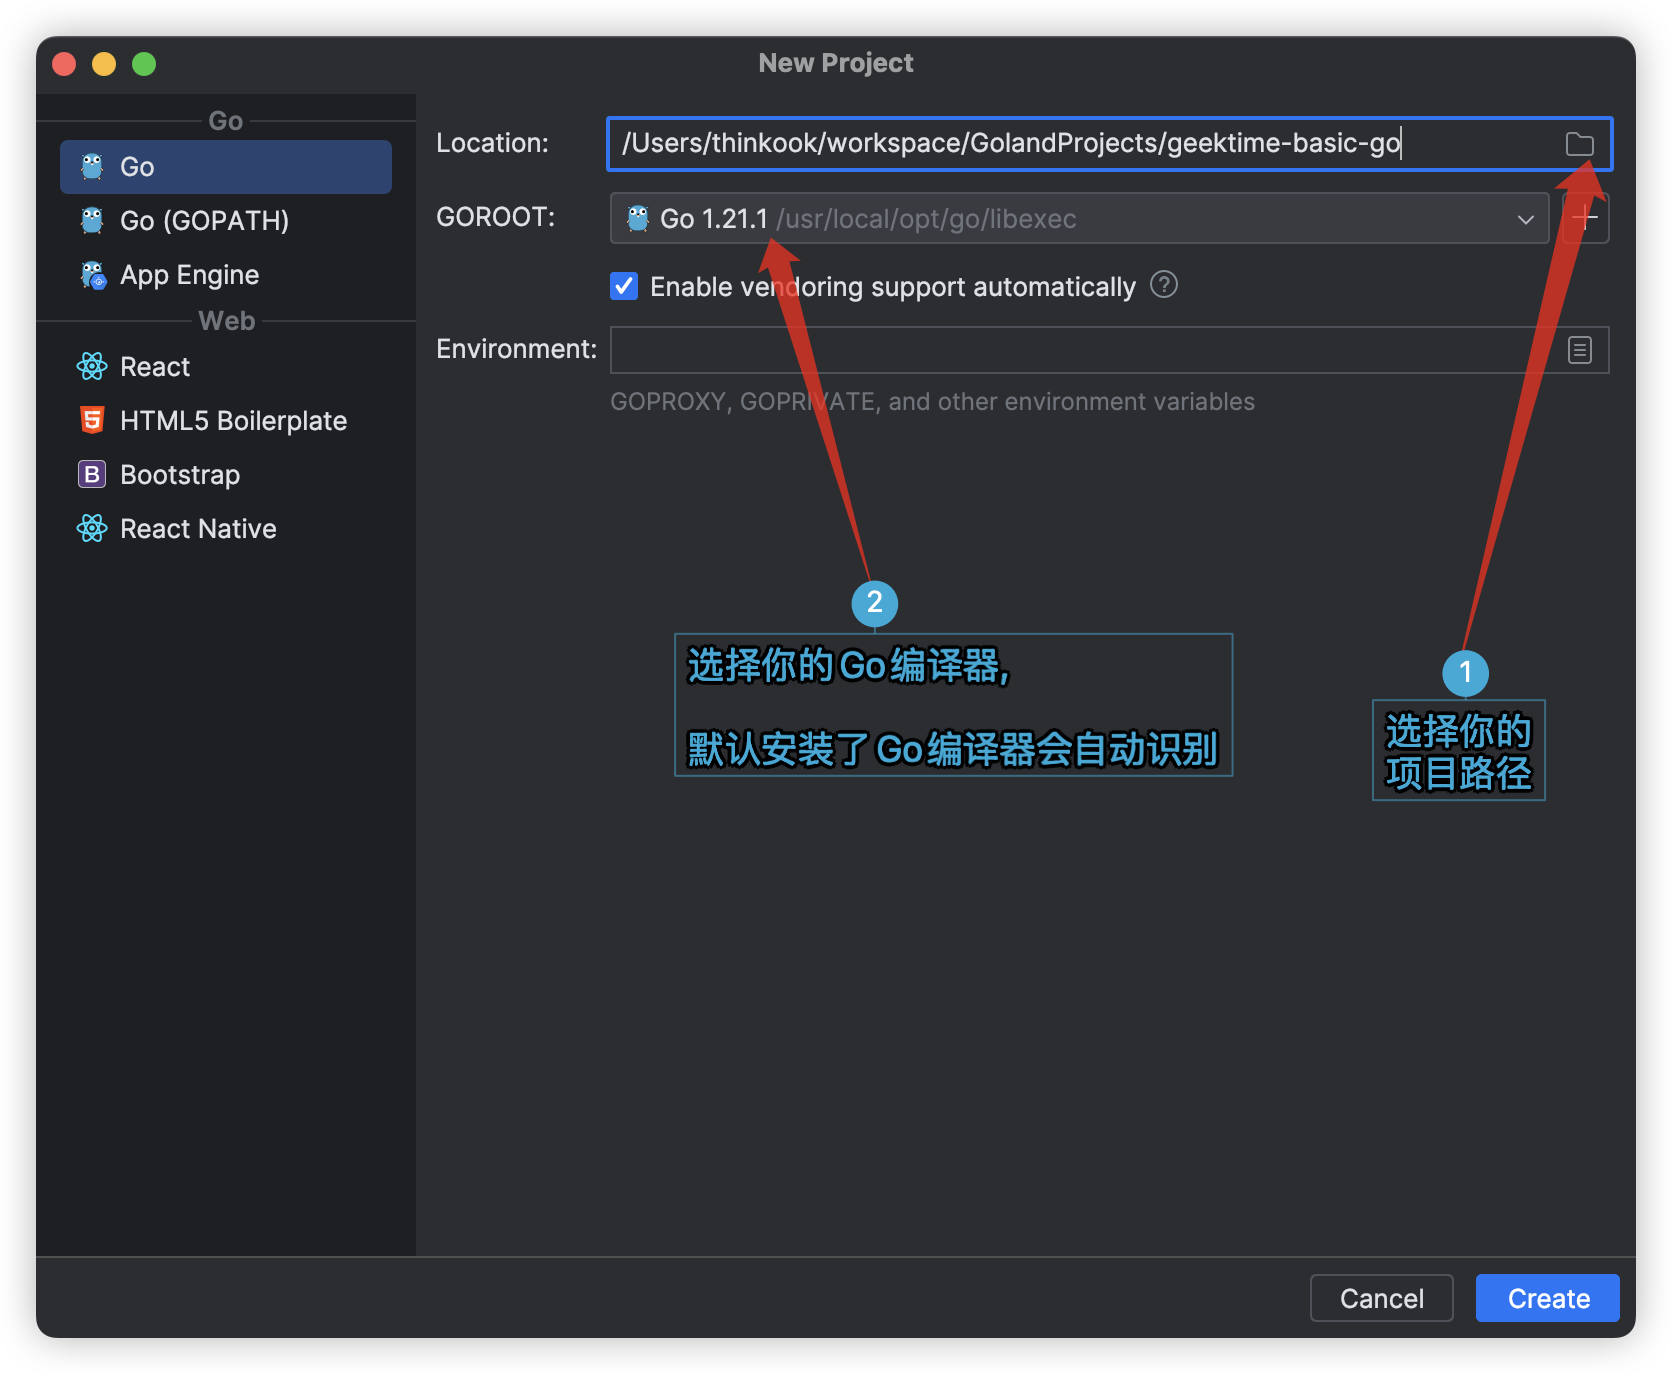The height and width of the screenshot is (1374, 1672).
Task: Click the folder browse icon in Location
Action: (x=1579, y=144)
